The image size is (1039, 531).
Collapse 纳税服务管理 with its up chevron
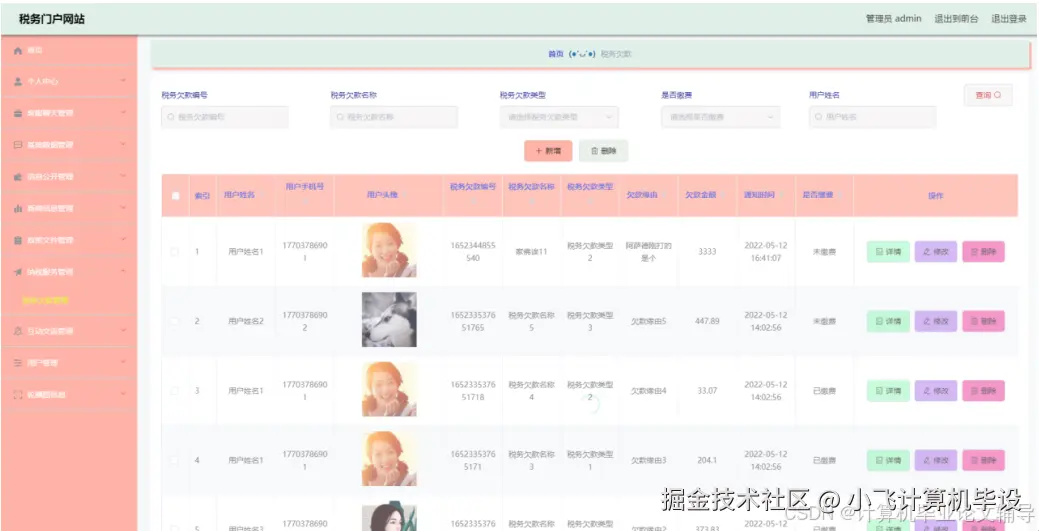tap(123, 272)
